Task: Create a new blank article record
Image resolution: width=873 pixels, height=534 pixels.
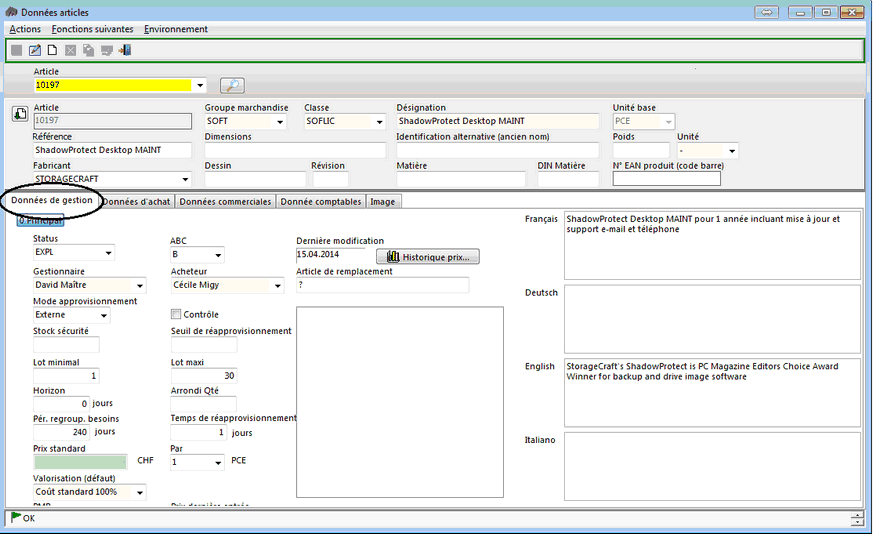Action: [52, 51]
